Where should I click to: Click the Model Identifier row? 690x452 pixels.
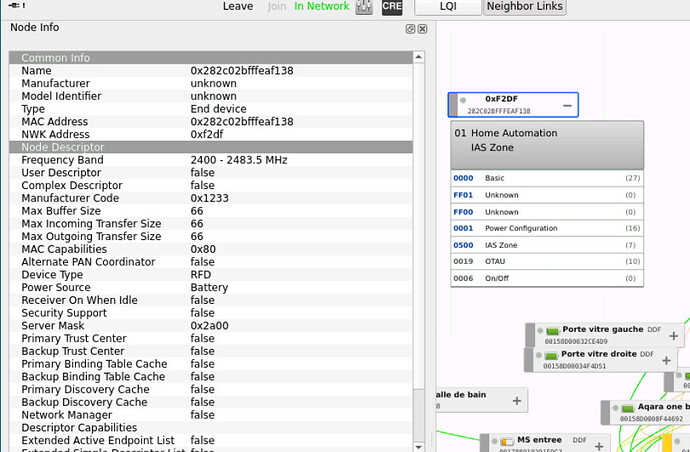coord(211,96)
